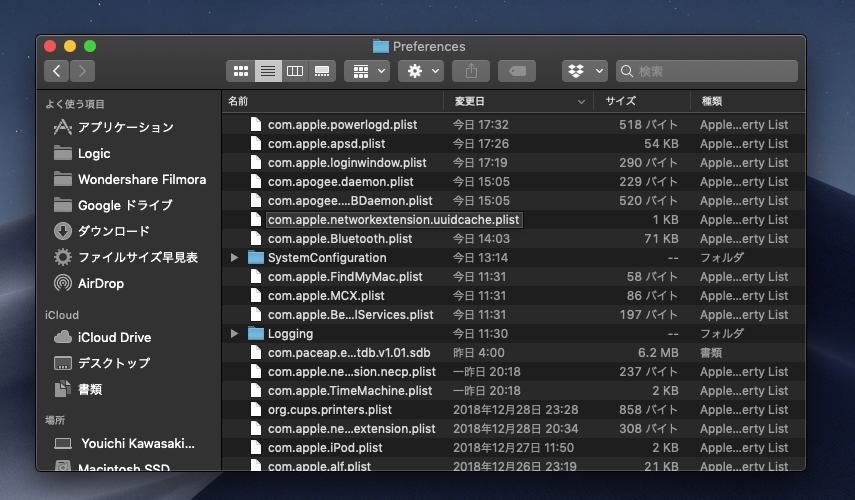855x500 pixels.
Task: Open the group-by arrangement dropdown
Action: pos(366,71)
